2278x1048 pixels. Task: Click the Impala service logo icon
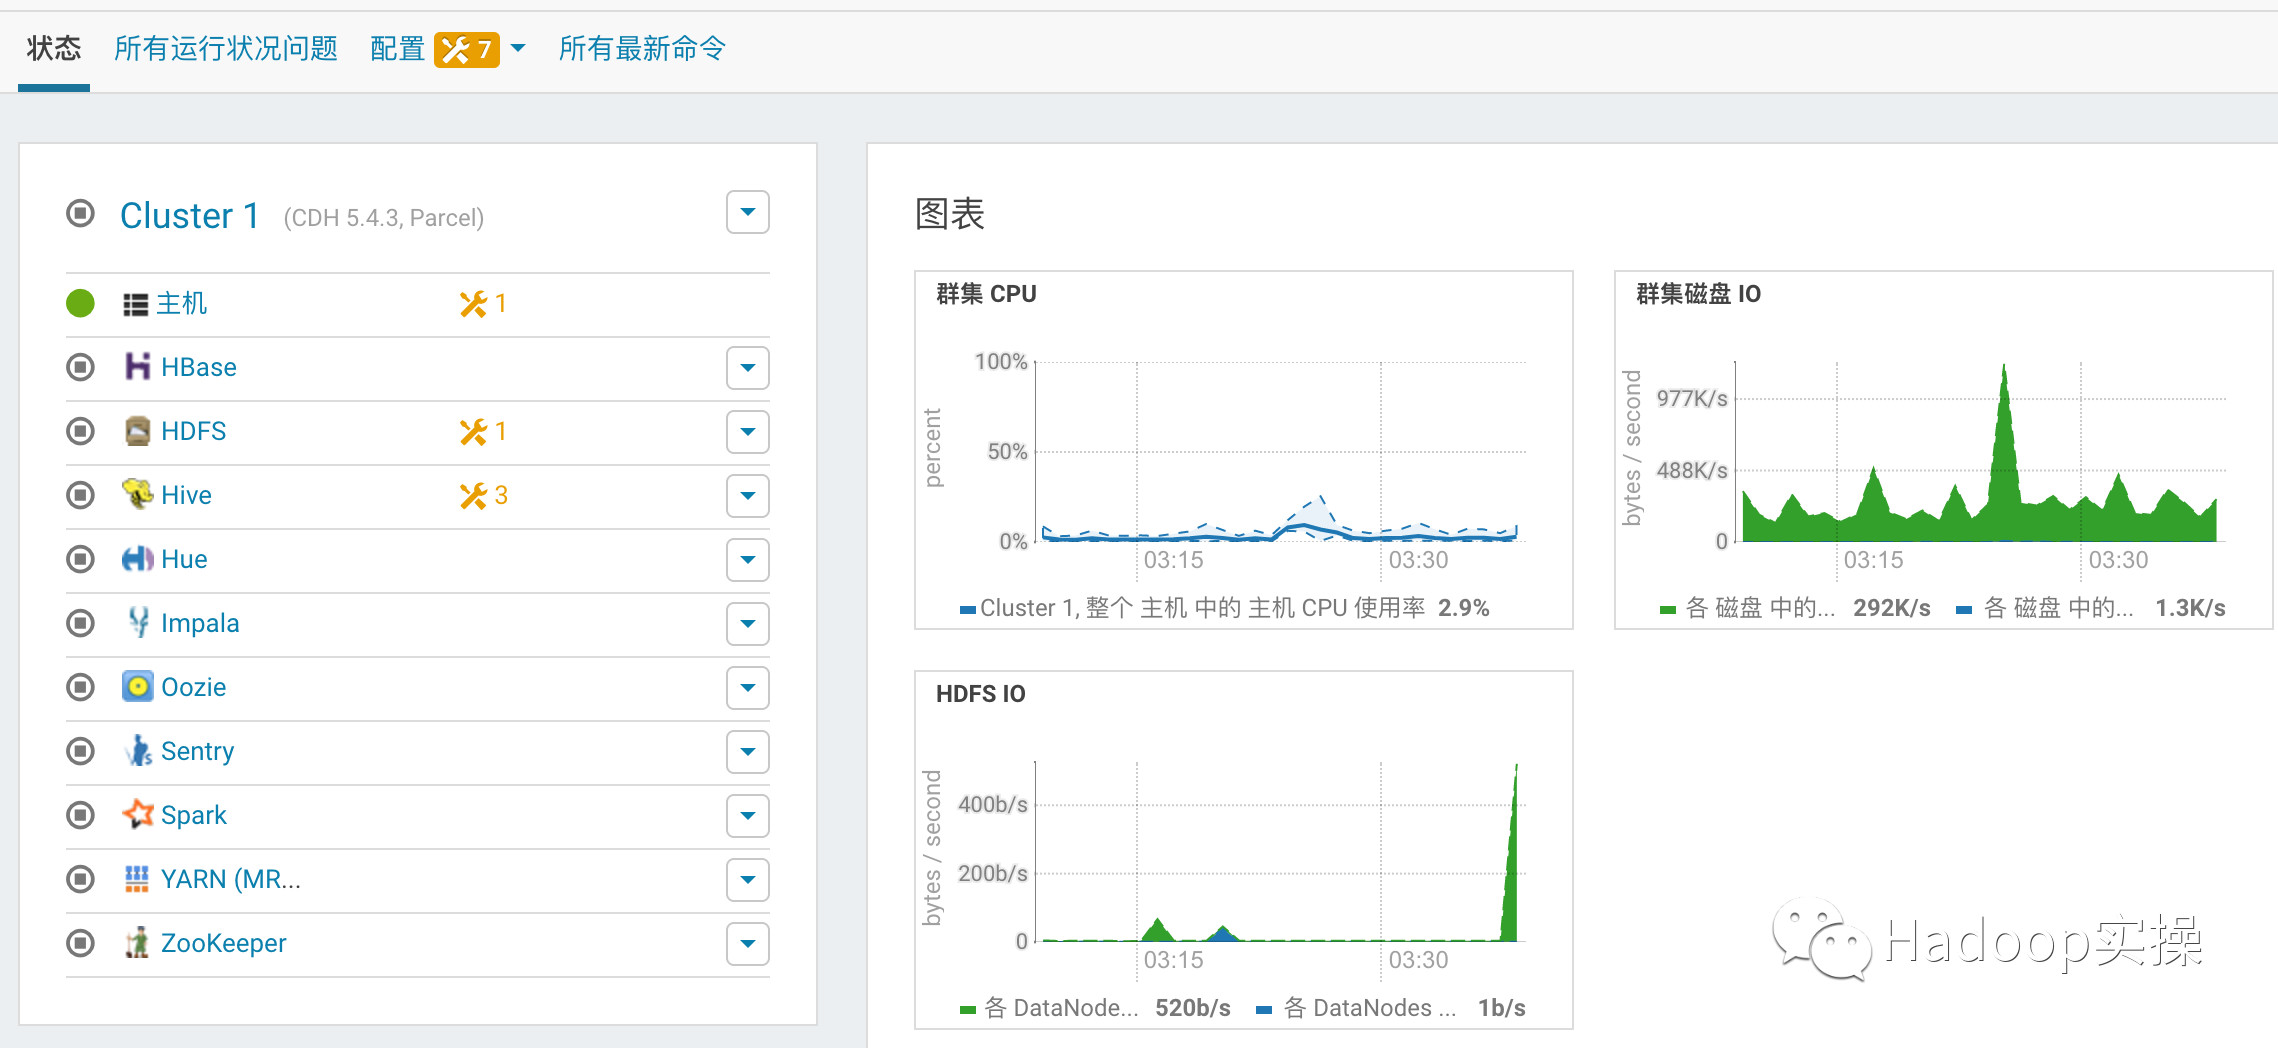coord(138,623)
